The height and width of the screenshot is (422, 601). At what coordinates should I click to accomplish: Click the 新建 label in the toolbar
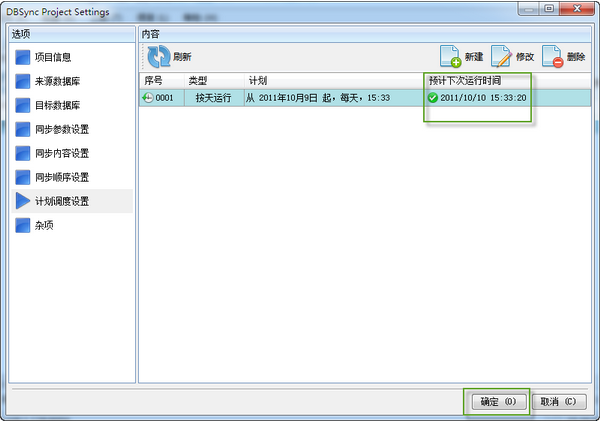pyautogui.click(x=474, y=57)
